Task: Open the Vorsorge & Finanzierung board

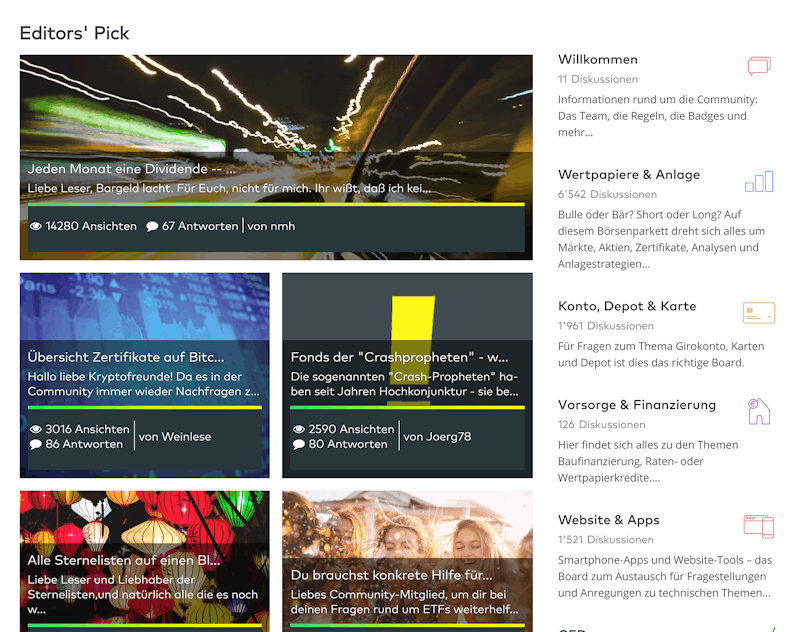Action: pyautogui.click(x=637, y=405)
